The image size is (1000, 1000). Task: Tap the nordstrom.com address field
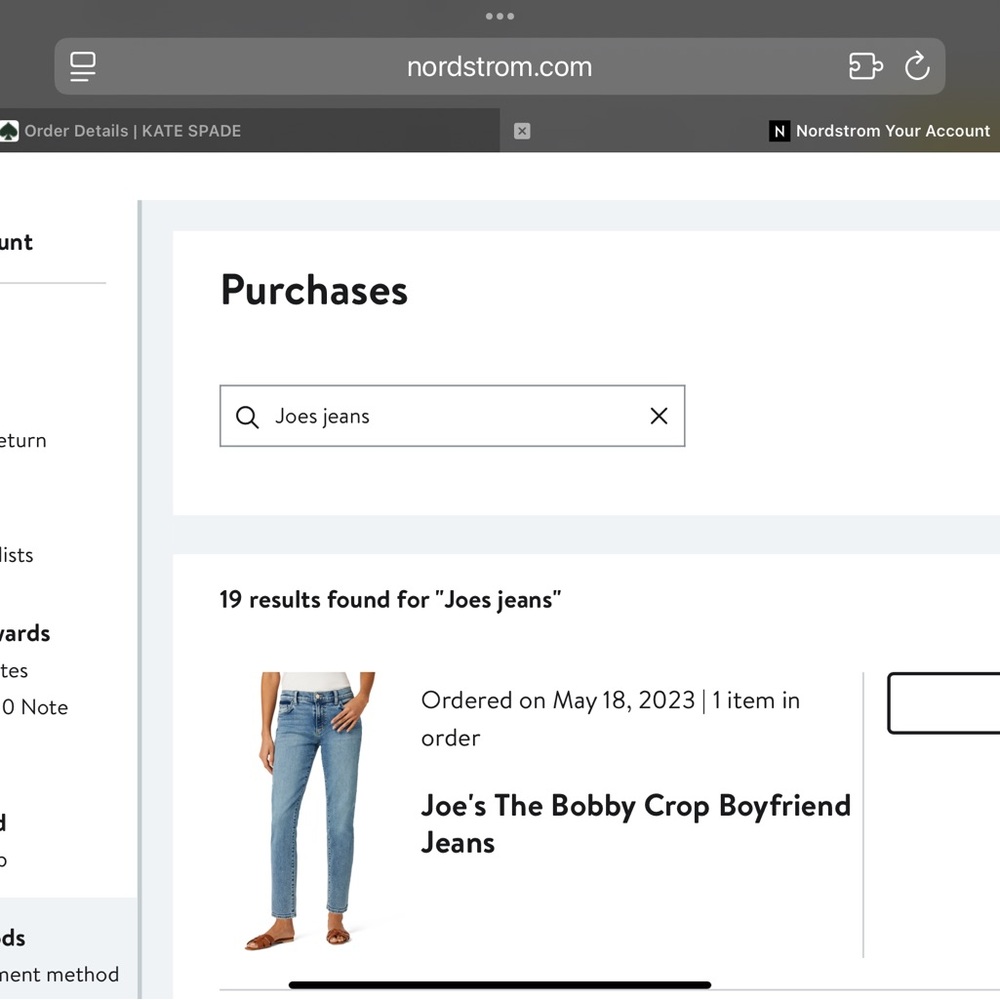(x=499, y=66)
